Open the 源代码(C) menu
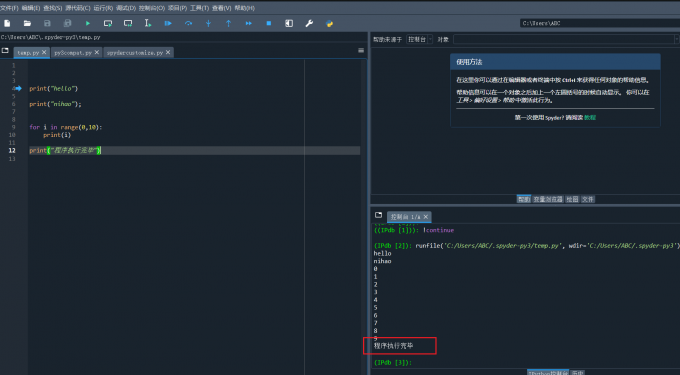680x375 pixels. pos(78,8)
